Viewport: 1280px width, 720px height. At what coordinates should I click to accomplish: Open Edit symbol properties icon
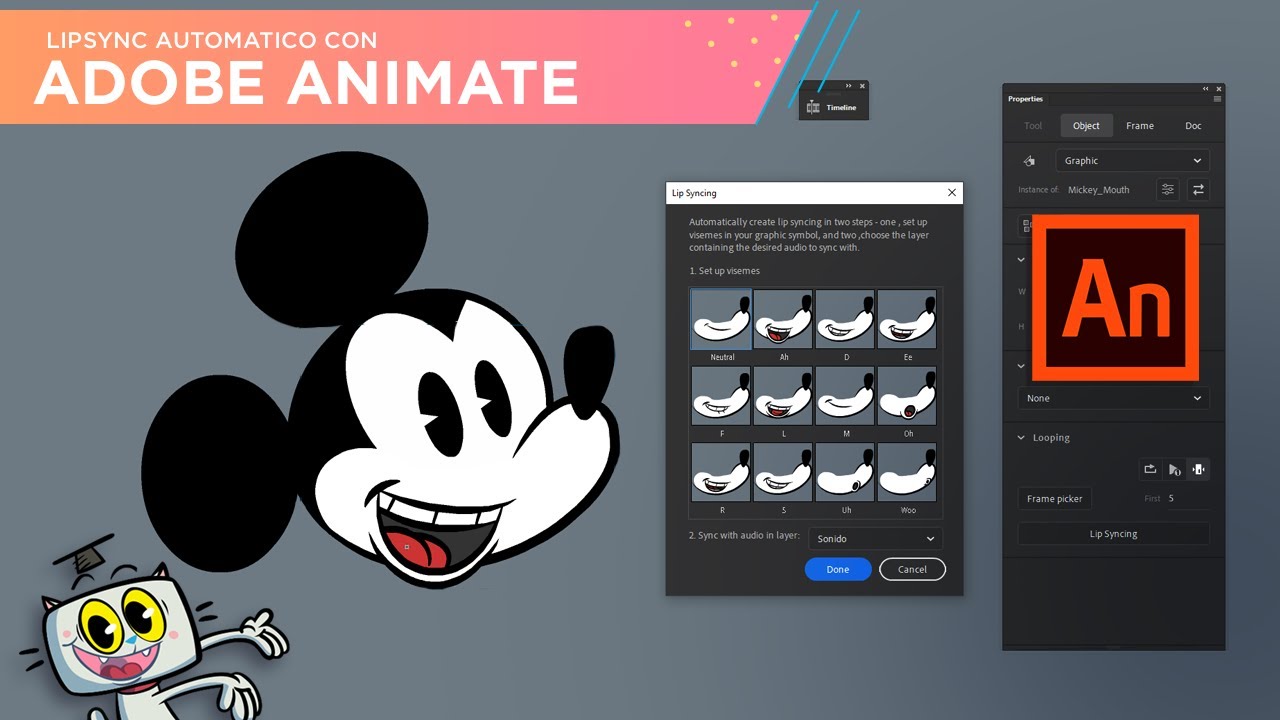[x=1167, y=189]
